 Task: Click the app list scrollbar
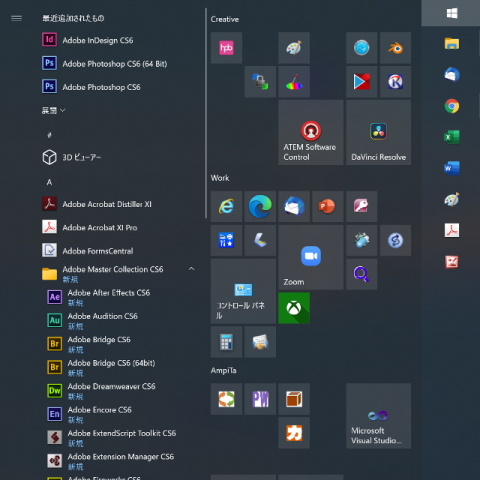point(206,113)
